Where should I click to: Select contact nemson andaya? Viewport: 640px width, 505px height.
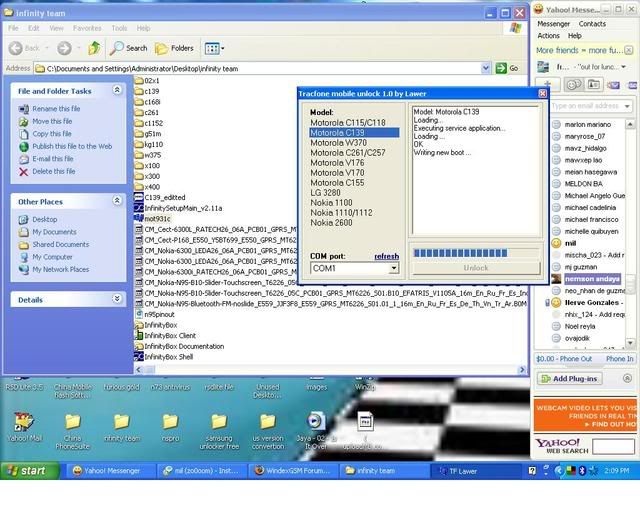[x=593, y=279]
